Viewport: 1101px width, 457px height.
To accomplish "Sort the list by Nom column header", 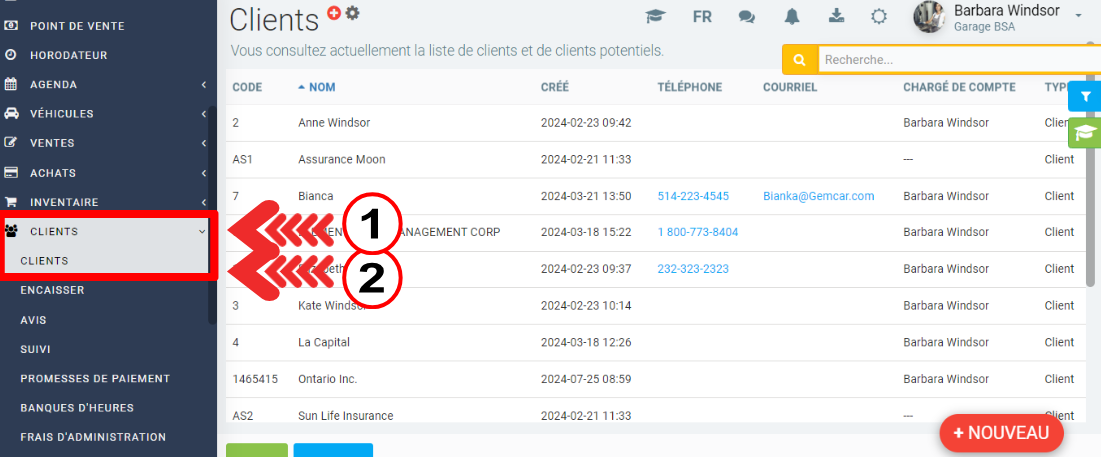I will pos(321,87).
